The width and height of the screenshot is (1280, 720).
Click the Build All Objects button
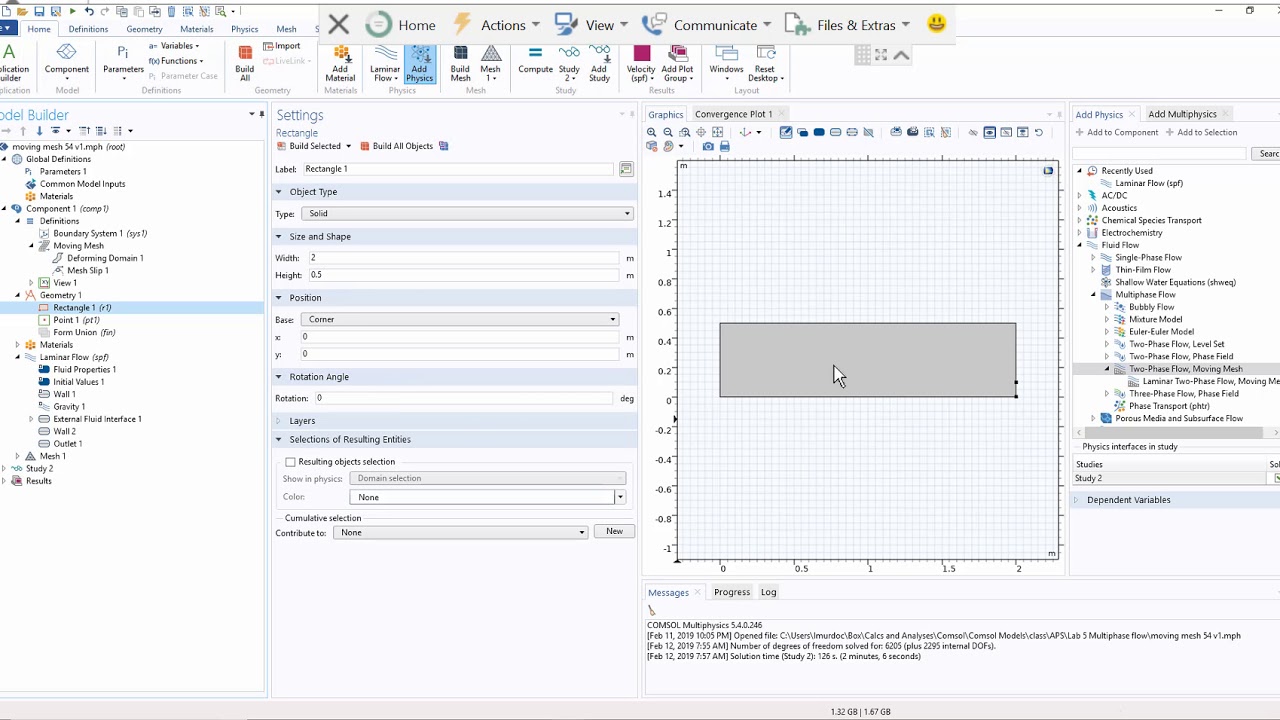[x=397, y=146]
